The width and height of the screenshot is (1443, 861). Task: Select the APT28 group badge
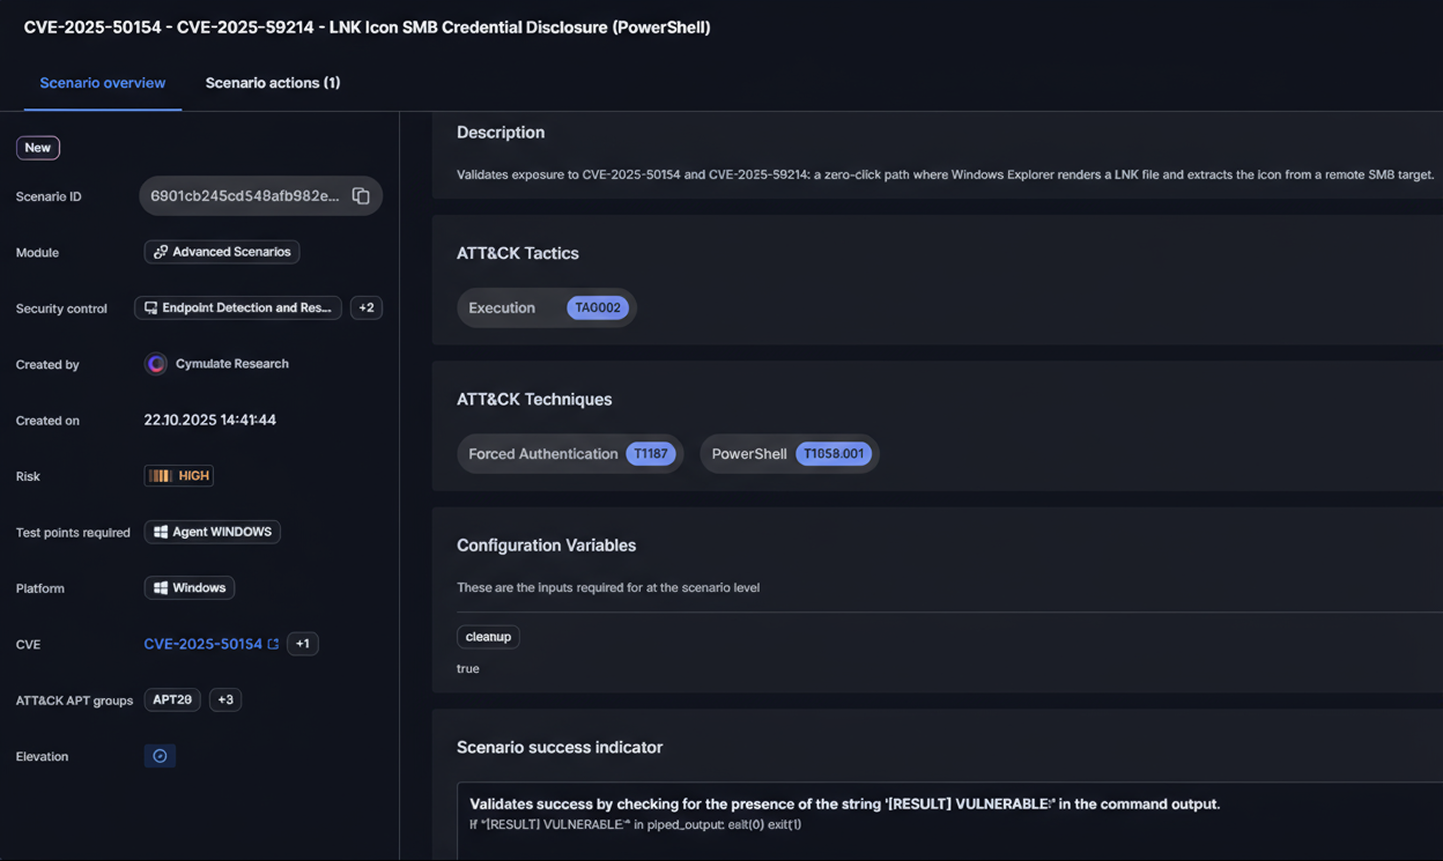172,700
